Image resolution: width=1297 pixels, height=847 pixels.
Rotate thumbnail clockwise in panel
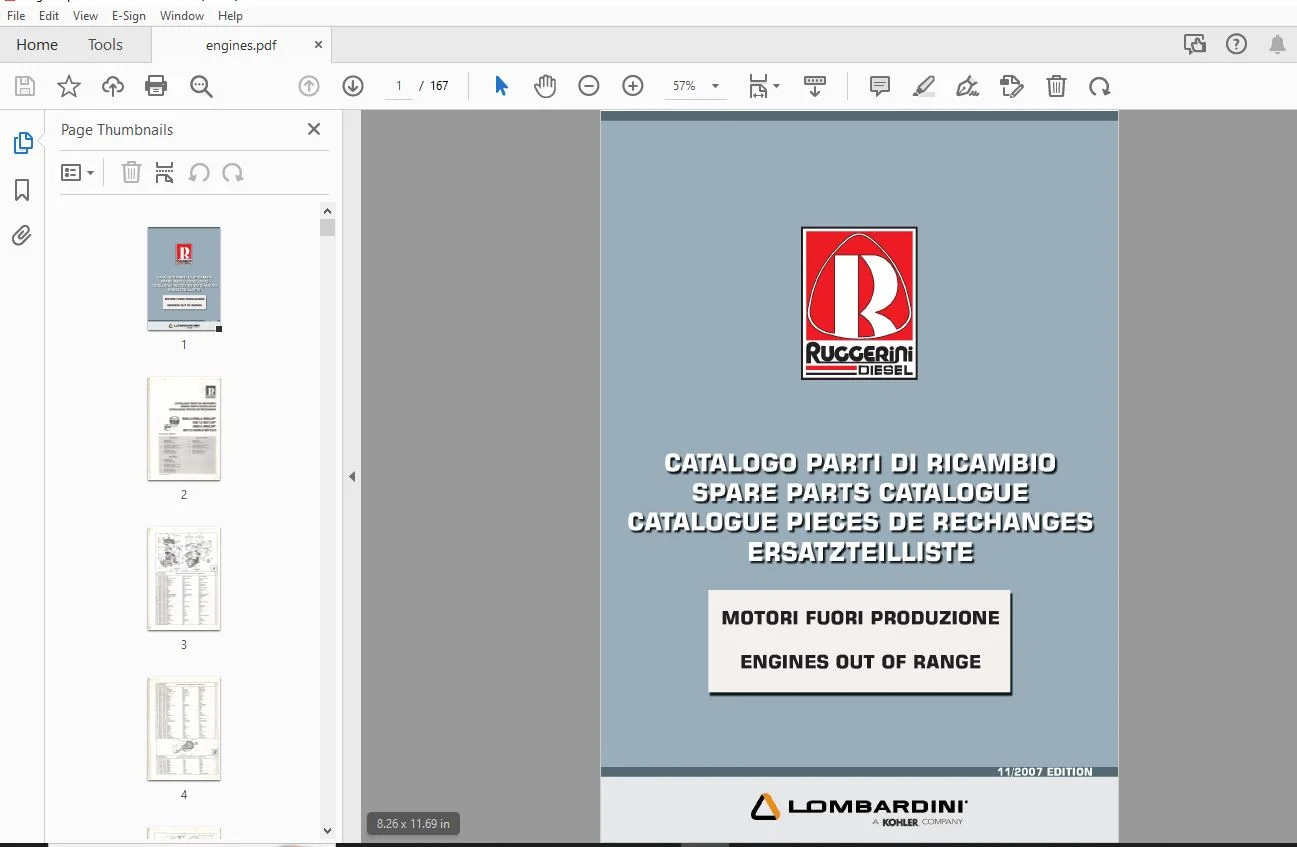coord(233,173)
